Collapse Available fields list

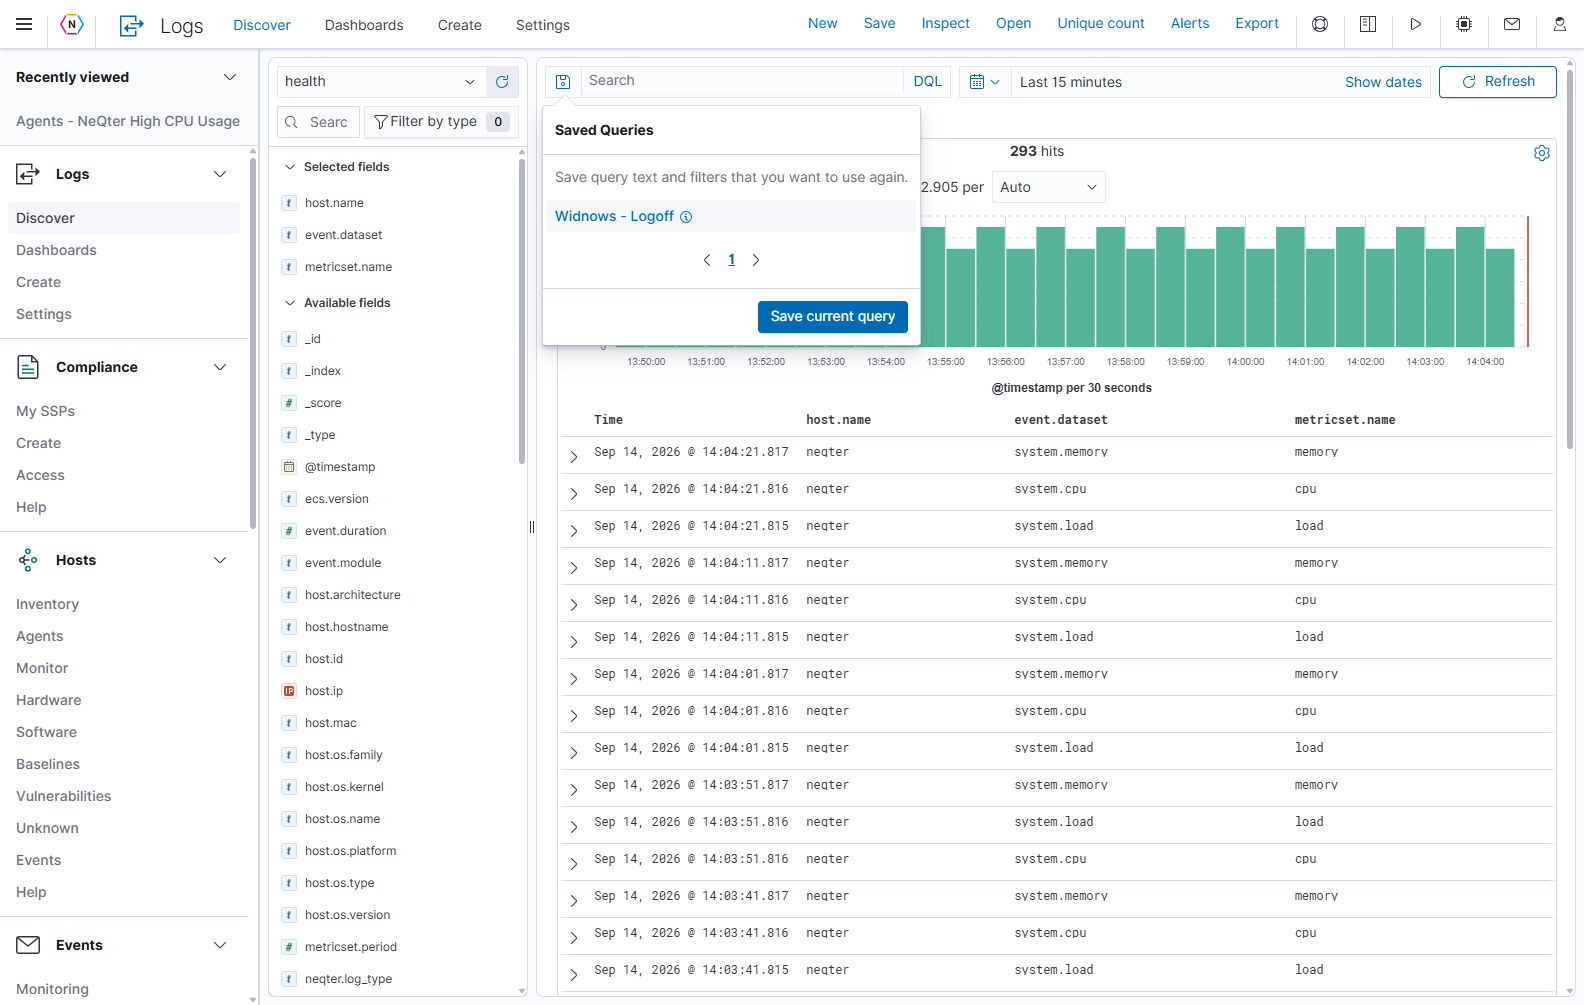pyautogui.click(x=290, y=303)
